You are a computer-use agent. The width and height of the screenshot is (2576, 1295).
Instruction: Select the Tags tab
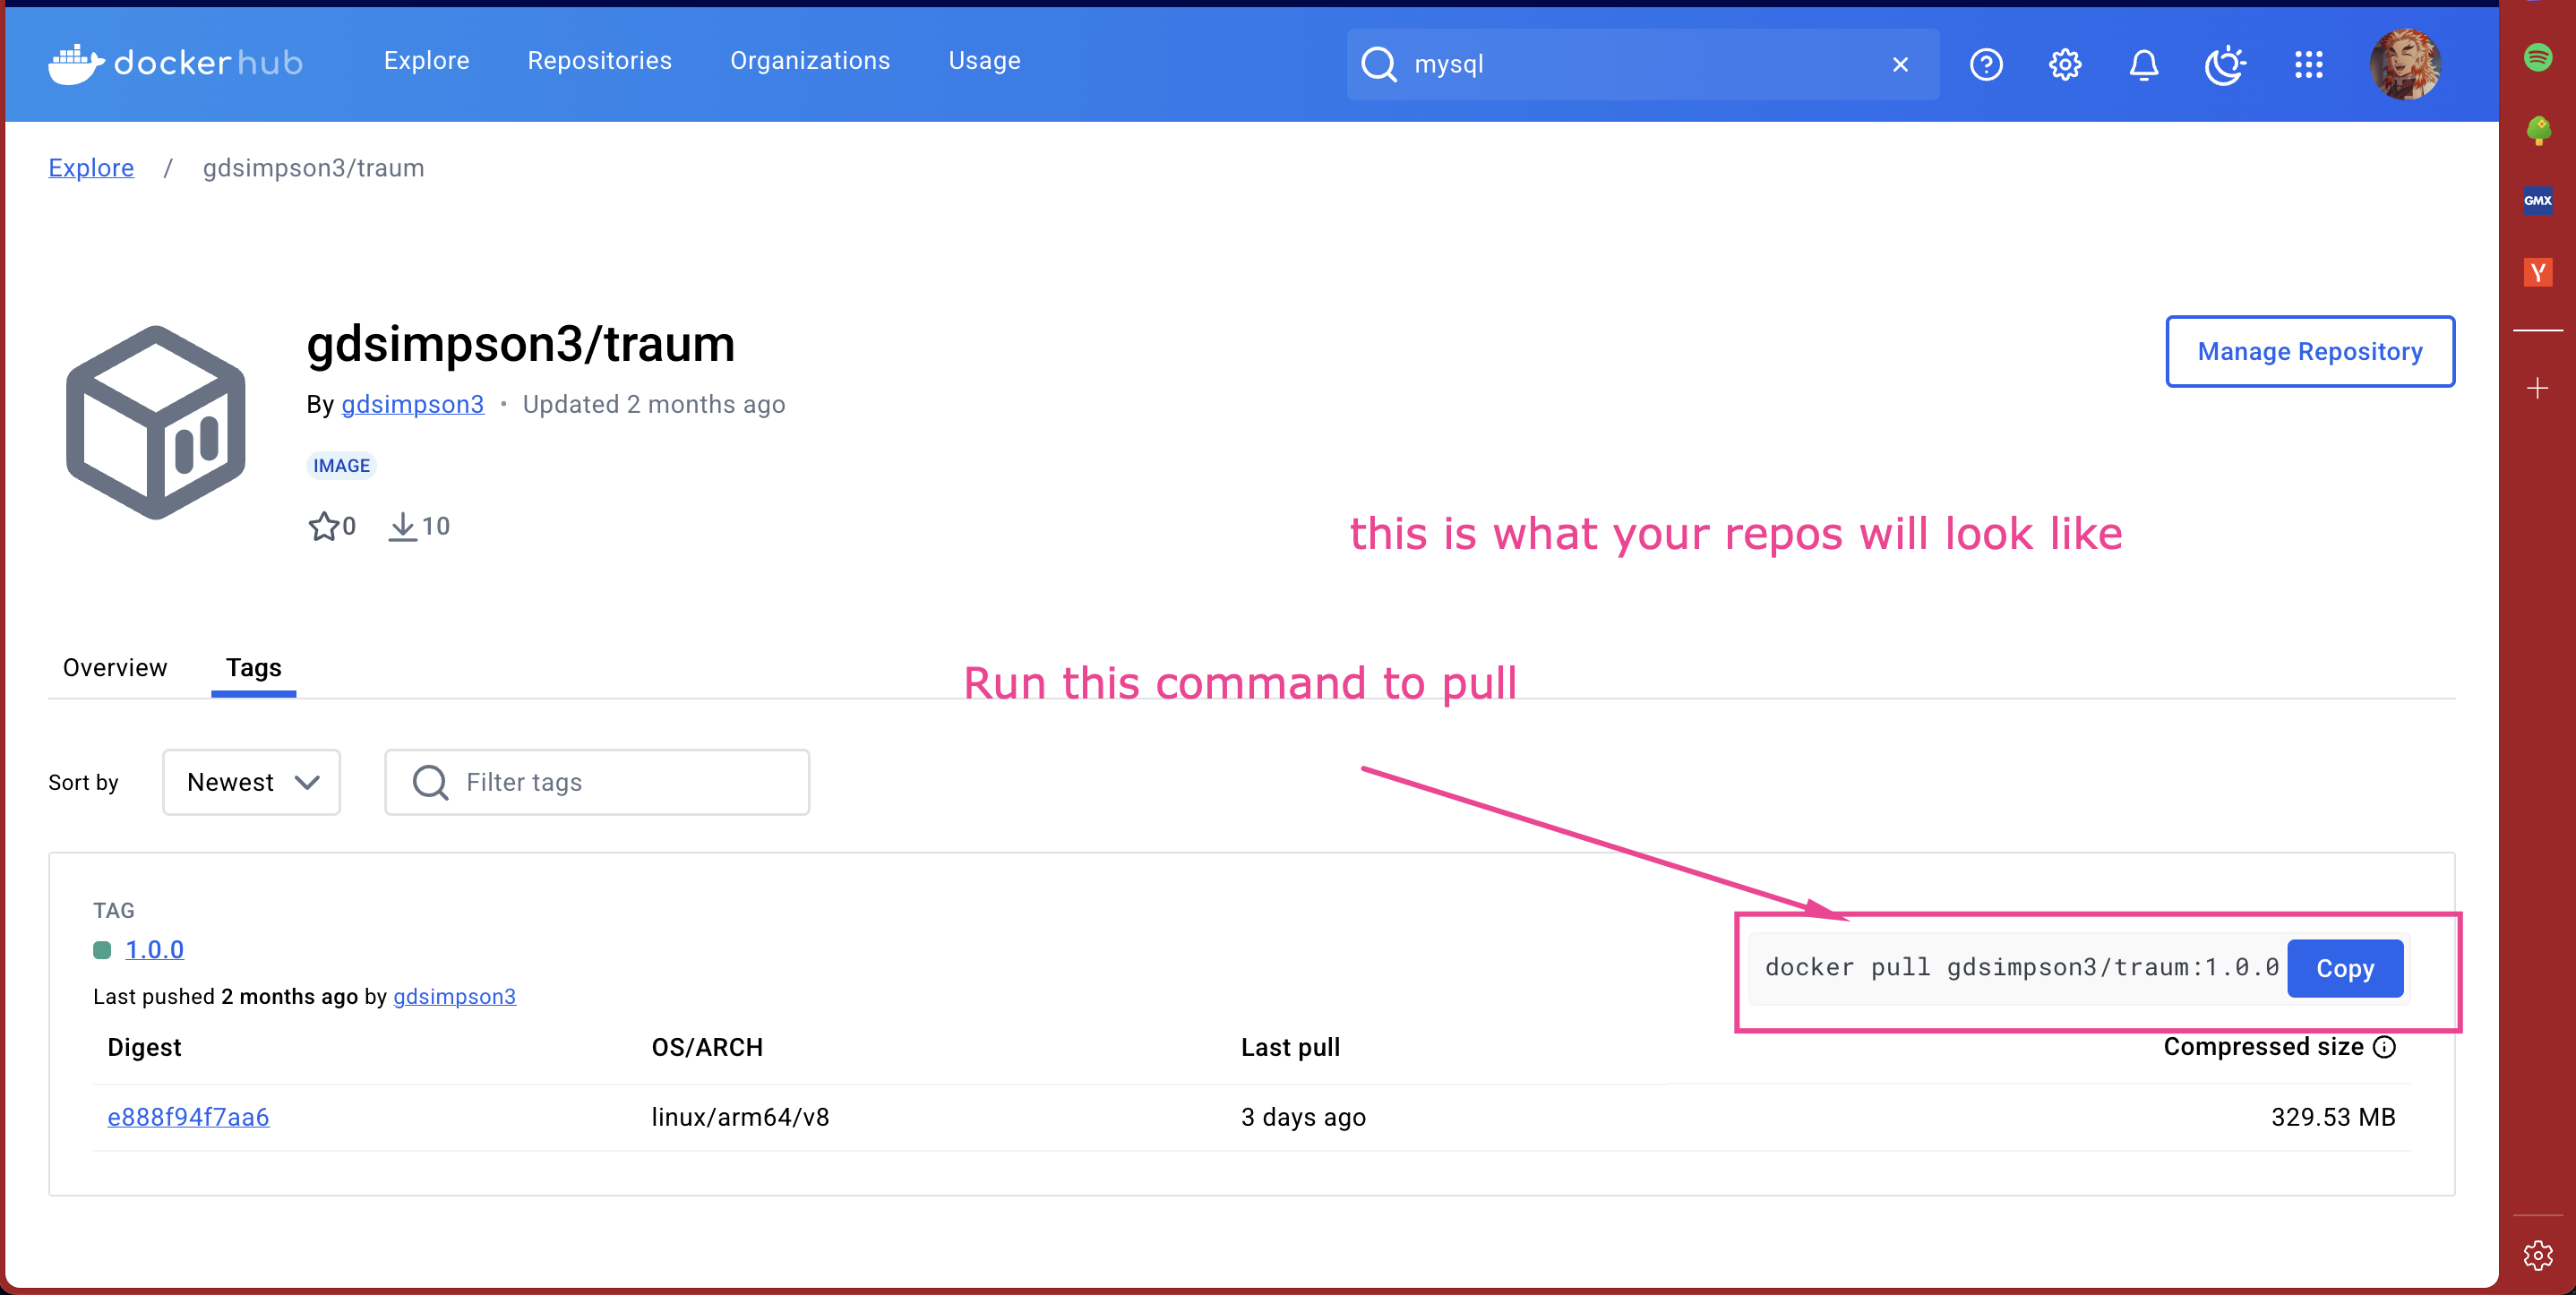click(x=254, y=668)
